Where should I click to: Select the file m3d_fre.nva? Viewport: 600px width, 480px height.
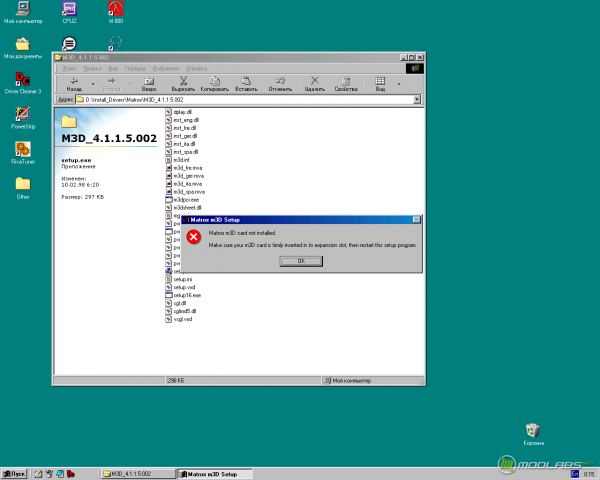pyautogui.click(x=184, y=168)
